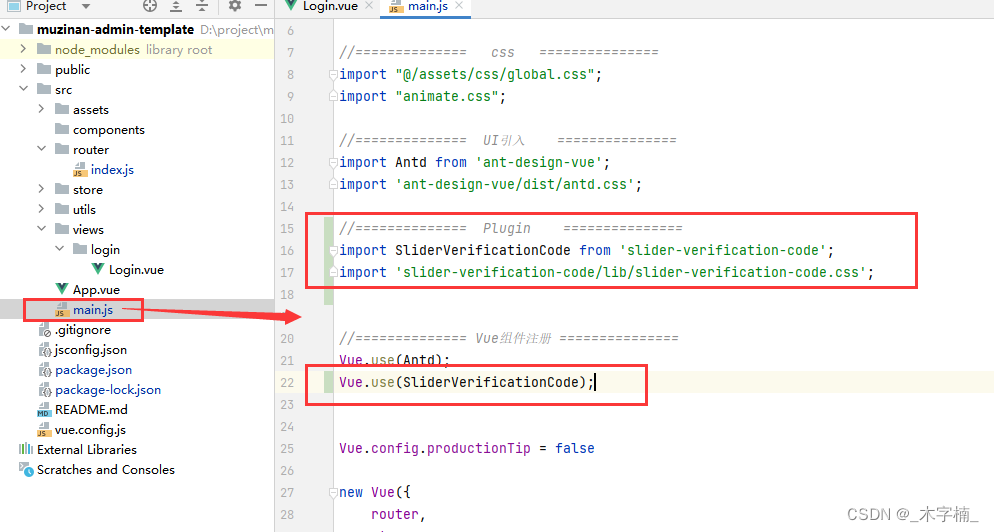Viewport: 994px width, 532px height.
Task: Click the Vue icon beside App.vue
Action: click(x=62, y=289)
